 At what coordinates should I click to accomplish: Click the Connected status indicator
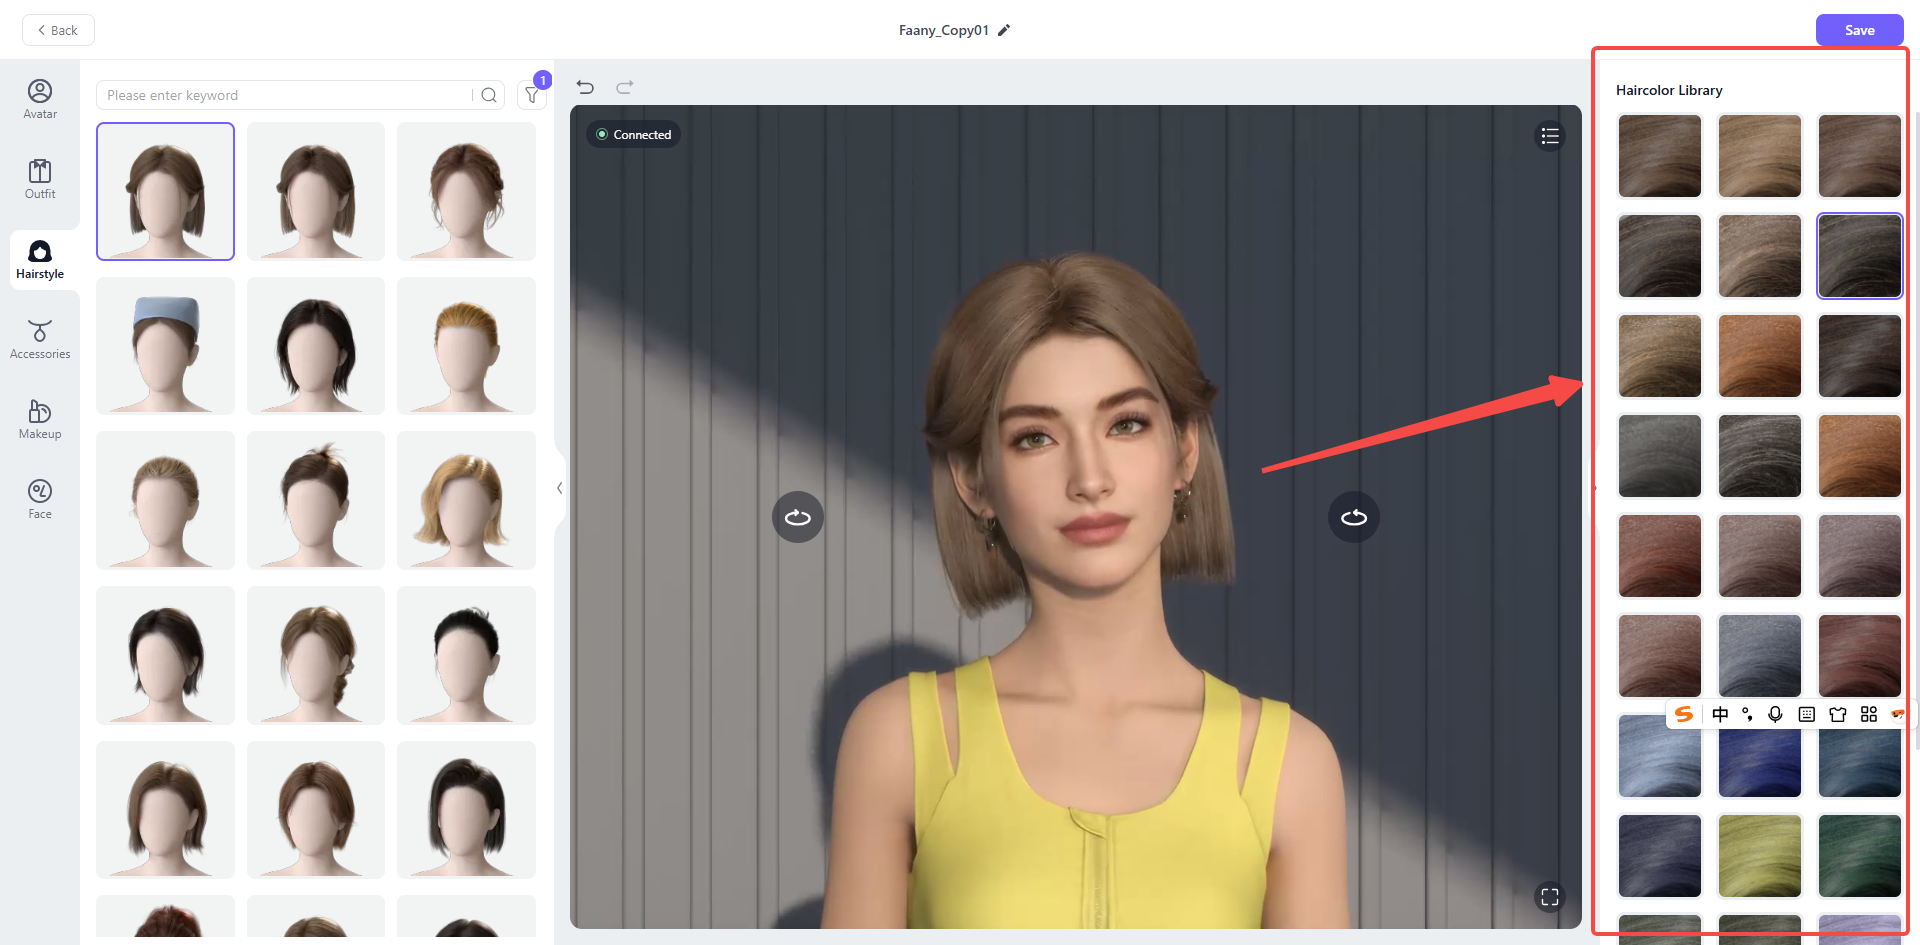[634, 135]
